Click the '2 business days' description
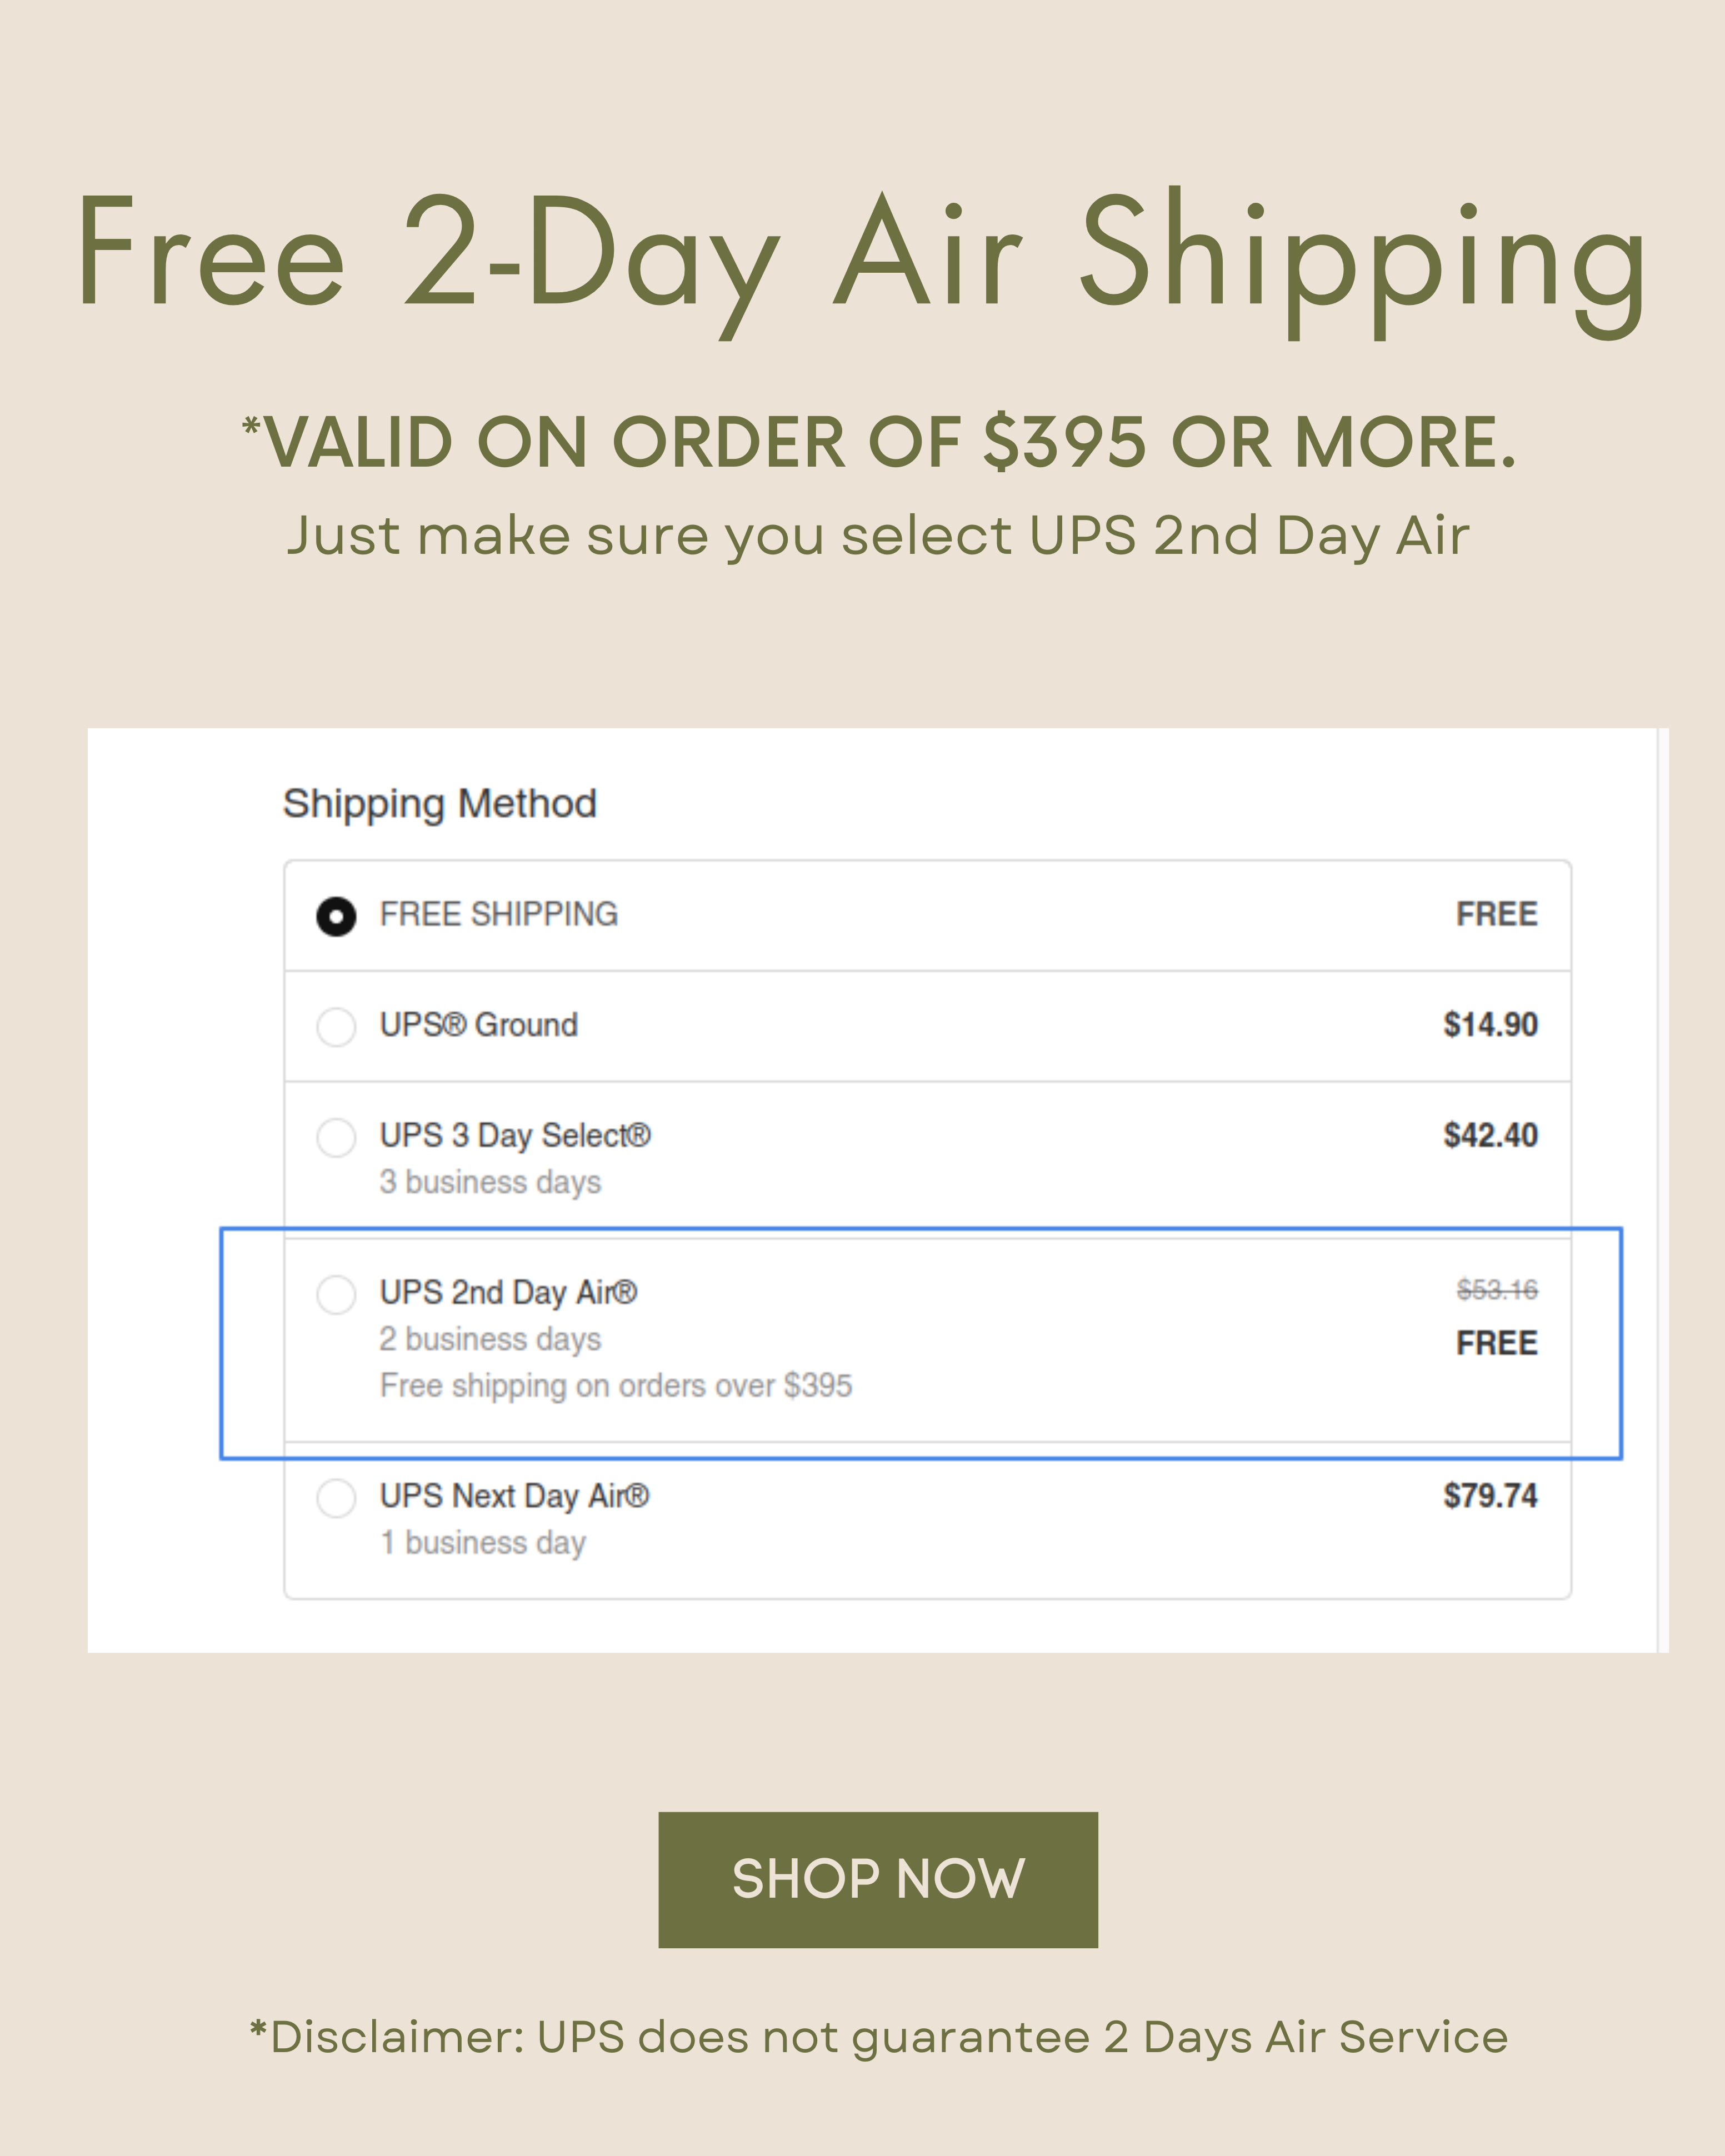The image size is (1725, 2156). [490, 1339]
